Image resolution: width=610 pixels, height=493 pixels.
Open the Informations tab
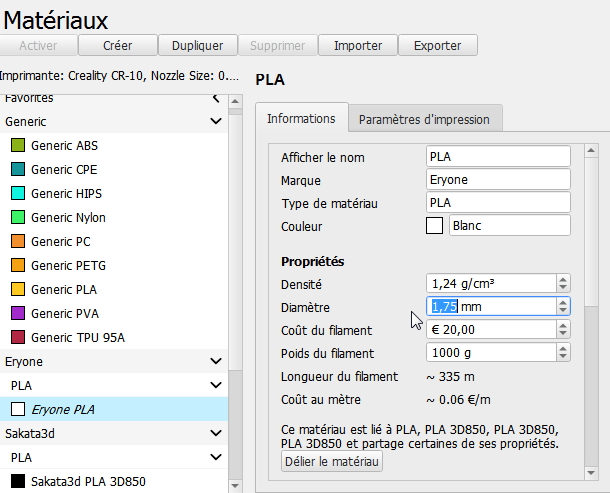point(301,118)
